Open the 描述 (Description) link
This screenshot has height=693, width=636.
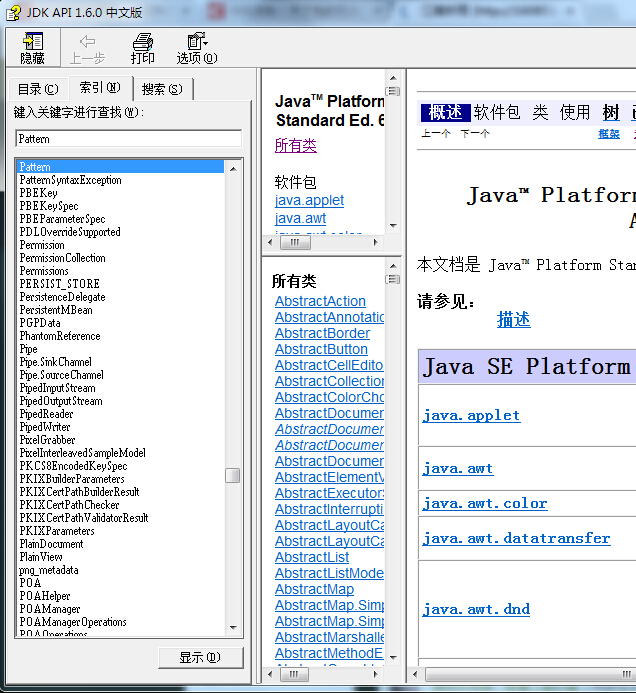click(x=514, y=320)
